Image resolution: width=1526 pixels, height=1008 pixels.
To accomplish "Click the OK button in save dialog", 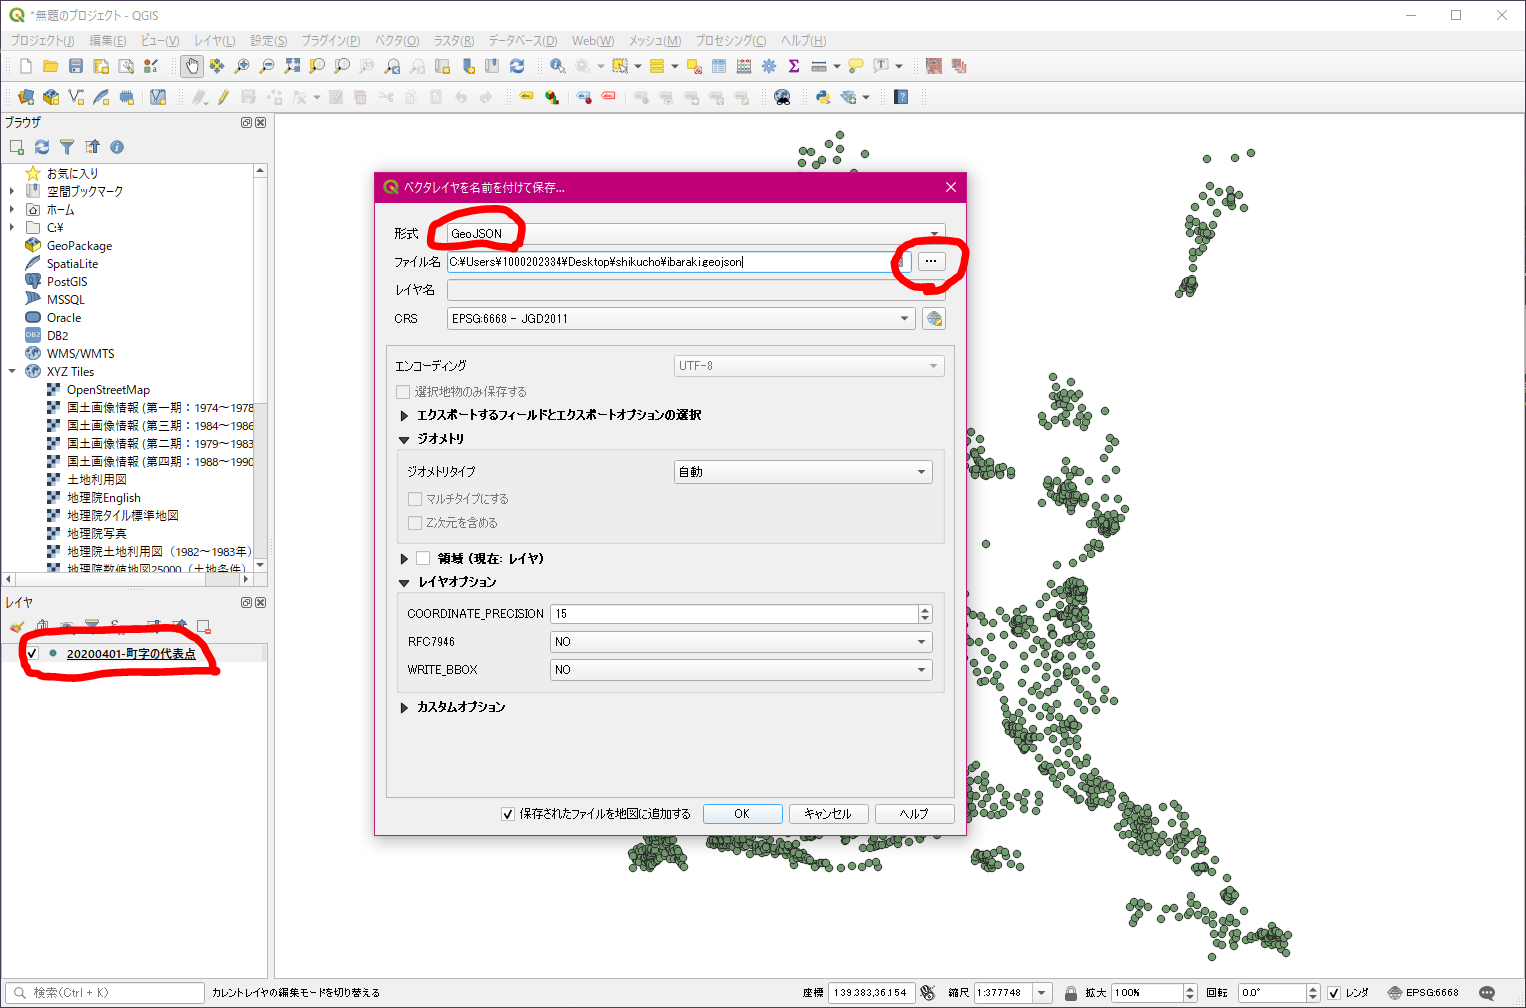I will point(742,814).
